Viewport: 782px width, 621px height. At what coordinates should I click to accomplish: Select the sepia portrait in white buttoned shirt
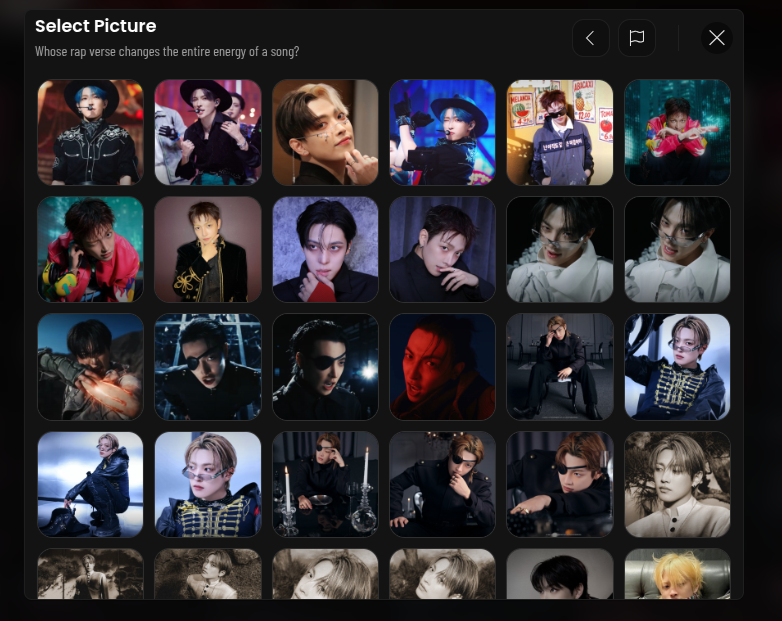pyautogui.click(x=677, y=484)
